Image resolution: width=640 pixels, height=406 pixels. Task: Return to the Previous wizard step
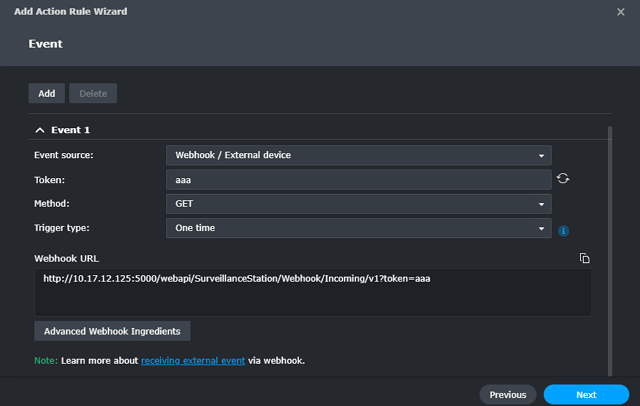[508, 395]
